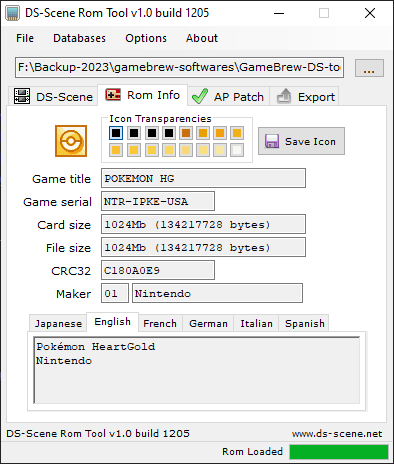The image size is (394, 464).
Task: Click the export arrow icon on Export tab
Action: 284,96
